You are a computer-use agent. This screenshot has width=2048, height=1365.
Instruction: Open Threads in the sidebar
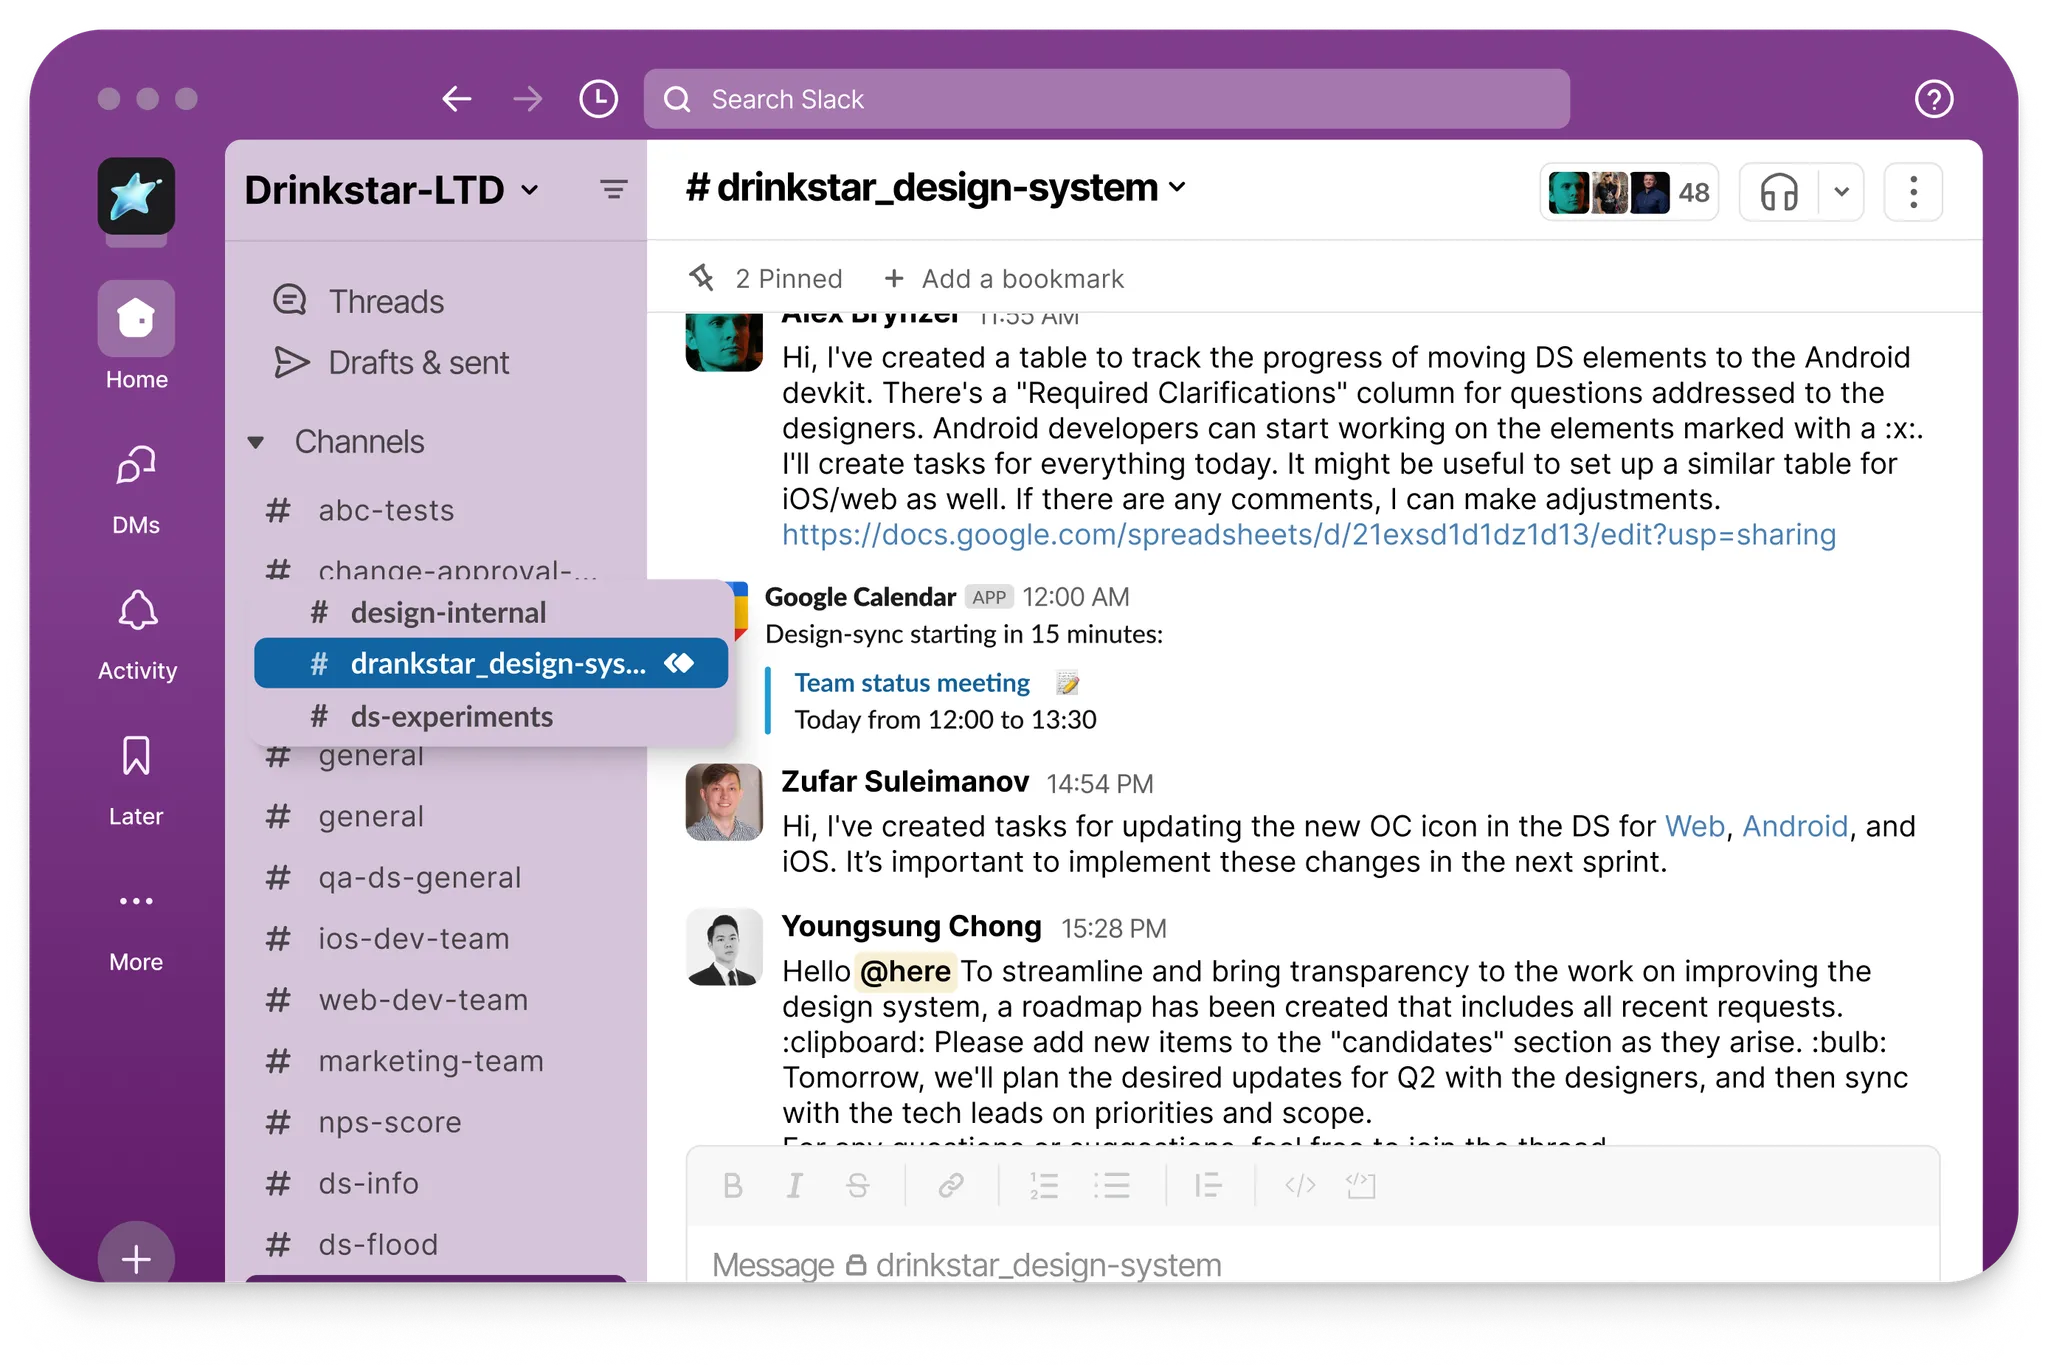coord(358,301)
